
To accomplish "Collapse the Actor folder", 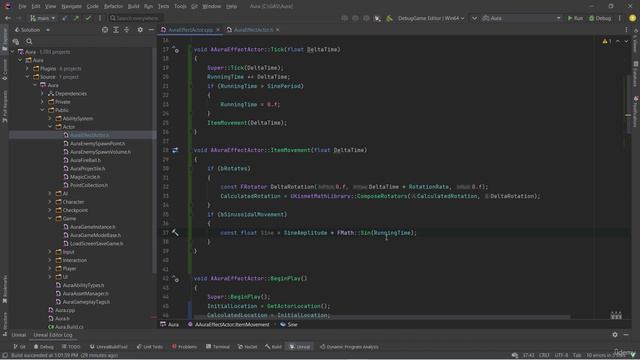I will 50,127.
